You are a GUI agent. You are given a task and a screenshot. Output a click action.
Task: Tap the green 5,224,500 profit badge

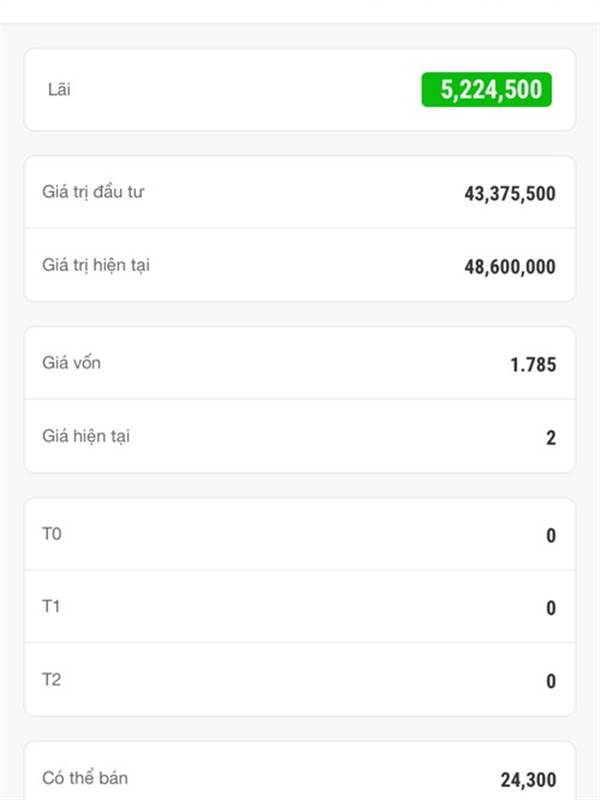tap(486, 90)
